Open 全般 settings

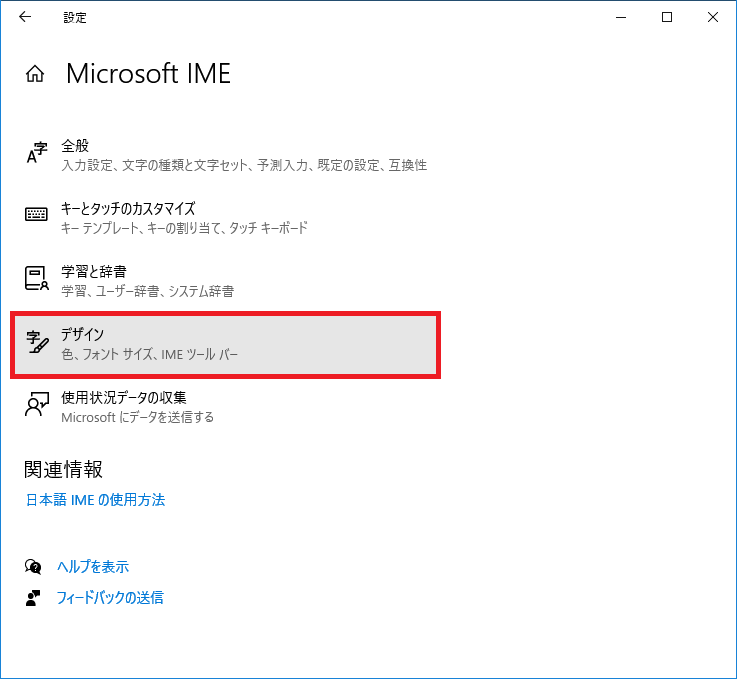(x=226, y=155)
